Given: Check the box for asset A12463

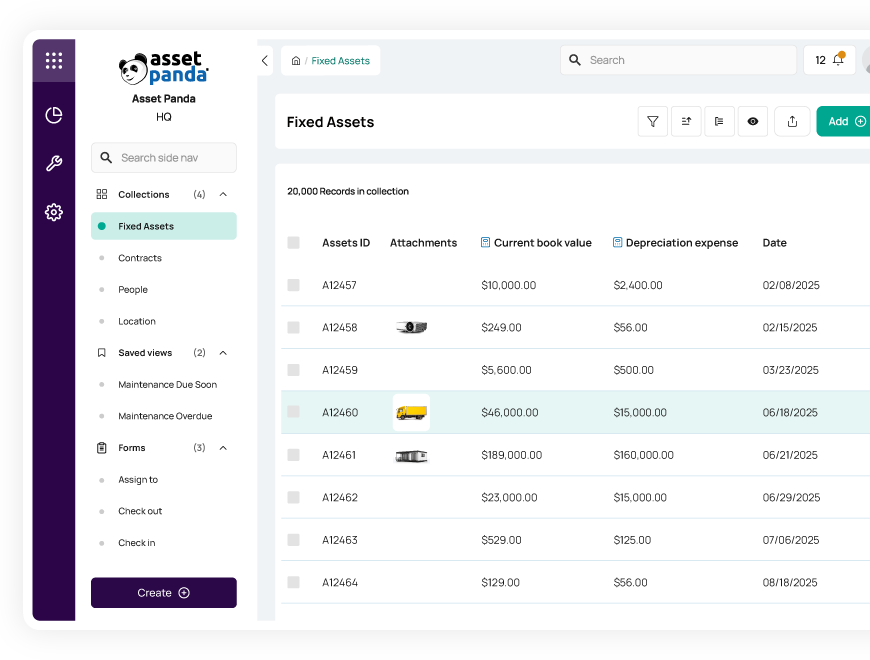Looking at the screenshot, I should 294,540.
